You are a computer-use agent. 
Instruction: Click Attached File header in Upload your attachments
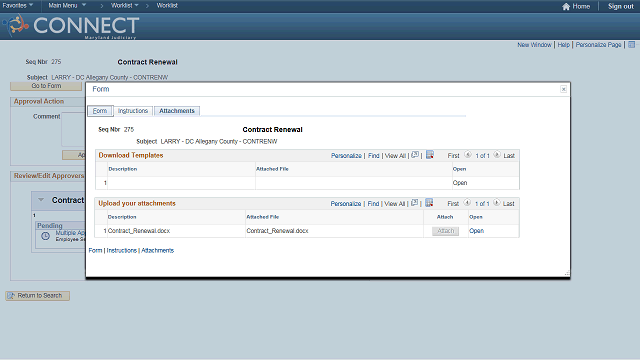click(x=262, y=217)
